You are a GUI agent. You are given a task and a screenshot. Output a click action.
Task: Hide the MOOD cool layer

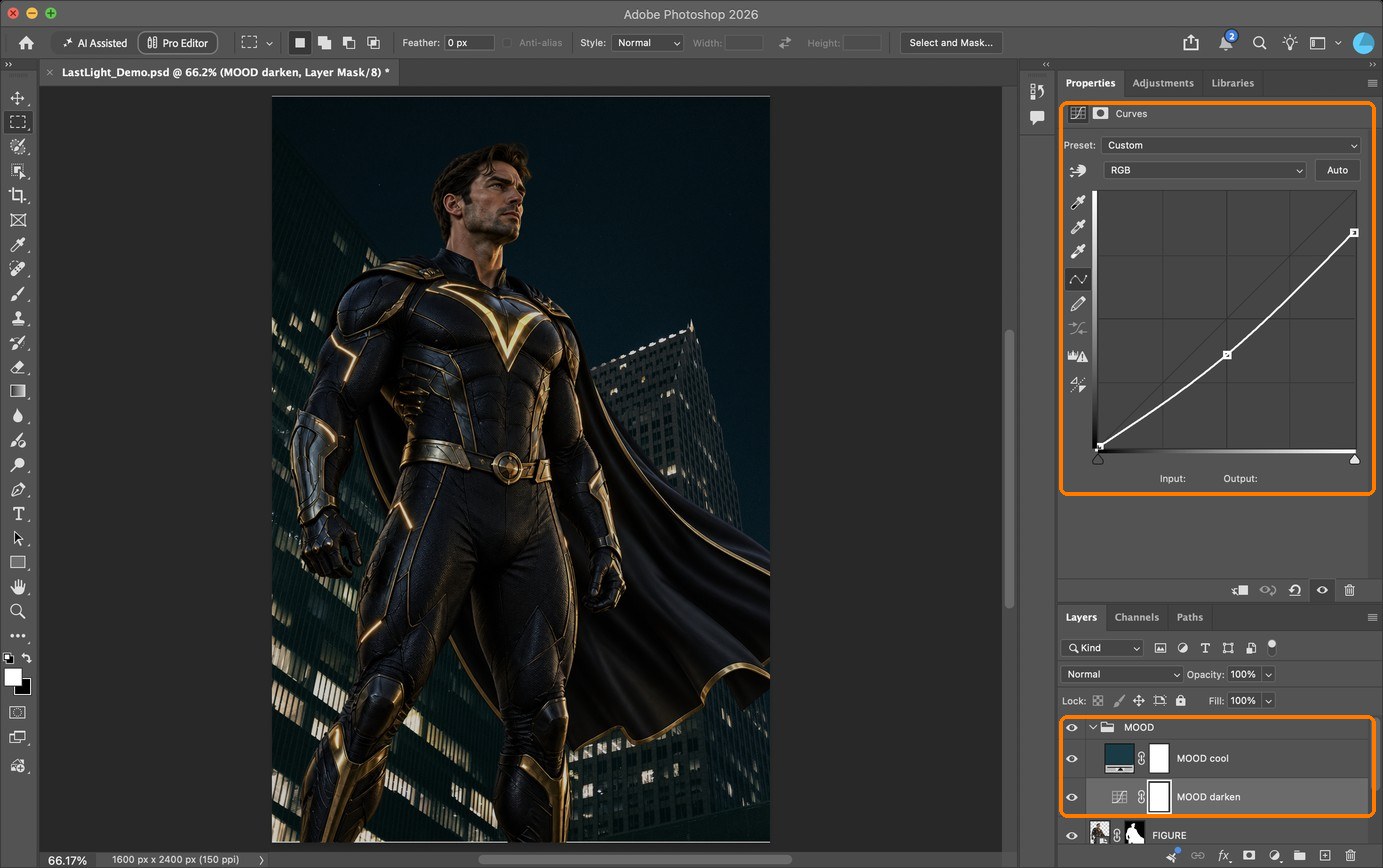[1072, 758]
